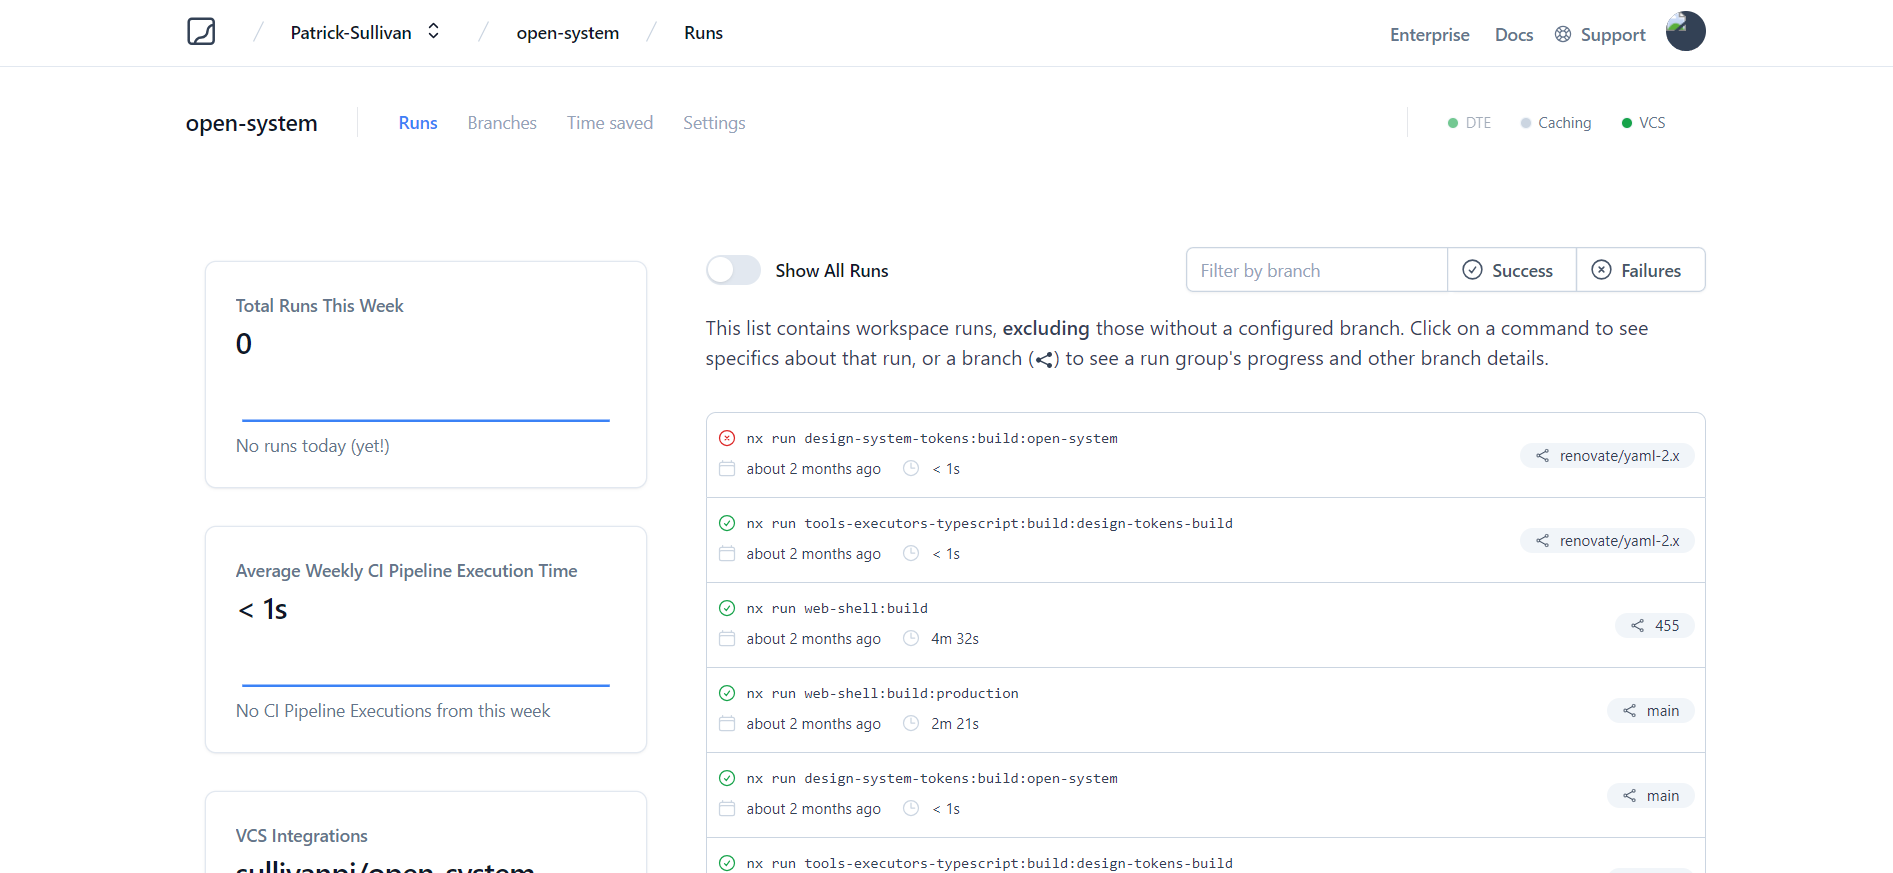Switch to the Runs tab
Image resolution: width=1893 pixels, height=873 pixels.
point(418,123)
